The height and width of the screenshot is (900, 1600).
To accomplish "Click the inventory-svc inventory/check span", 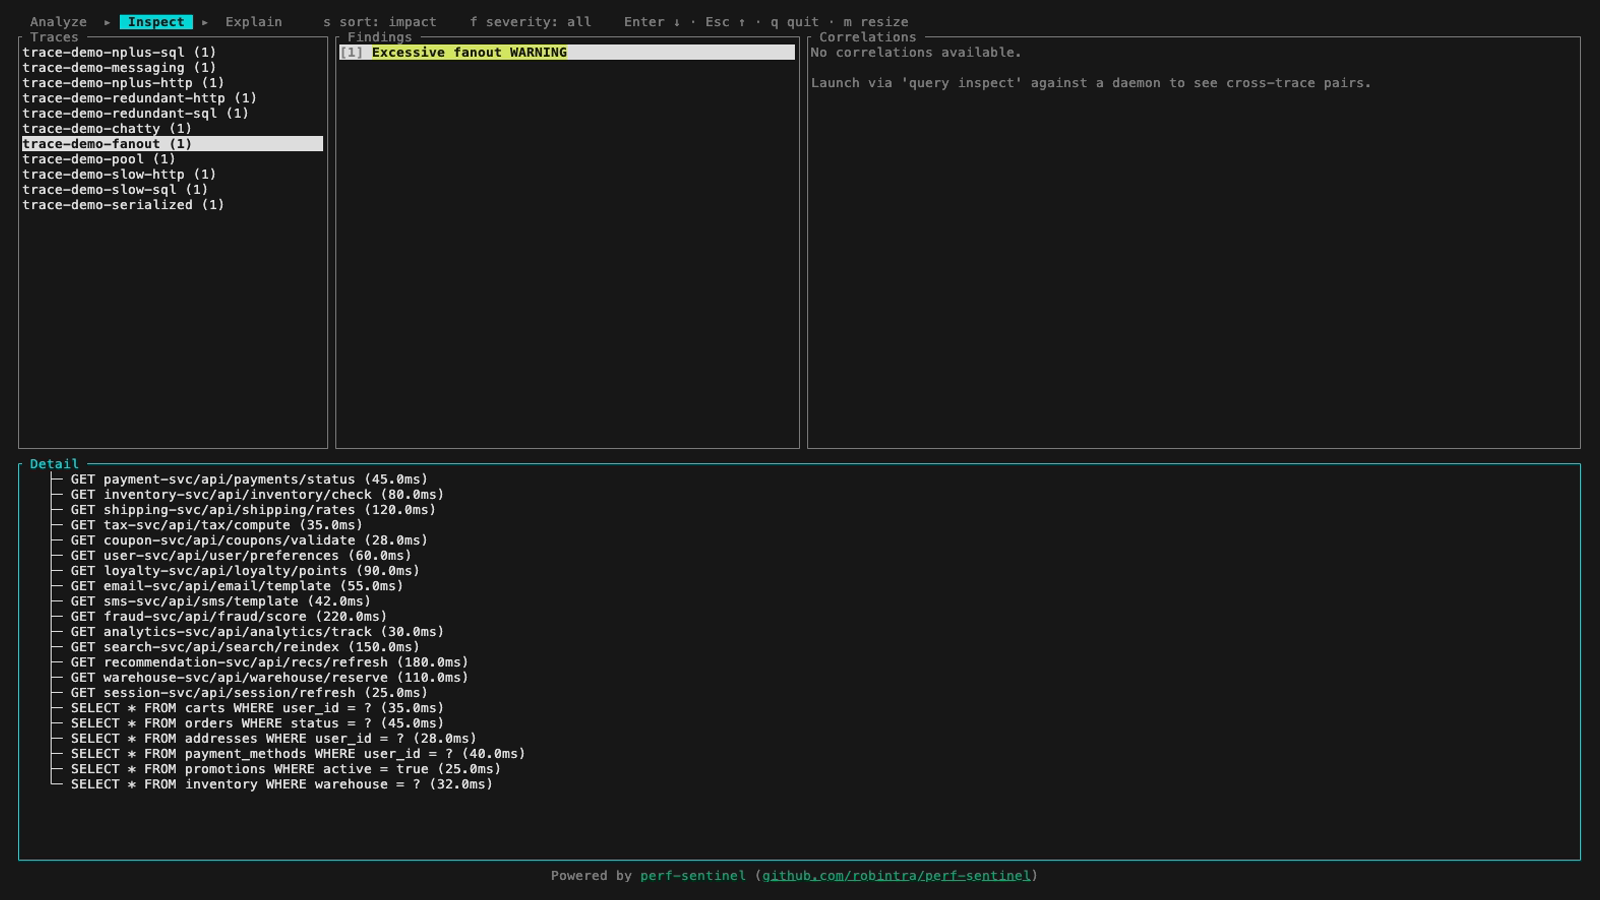I will click(257, 495).
